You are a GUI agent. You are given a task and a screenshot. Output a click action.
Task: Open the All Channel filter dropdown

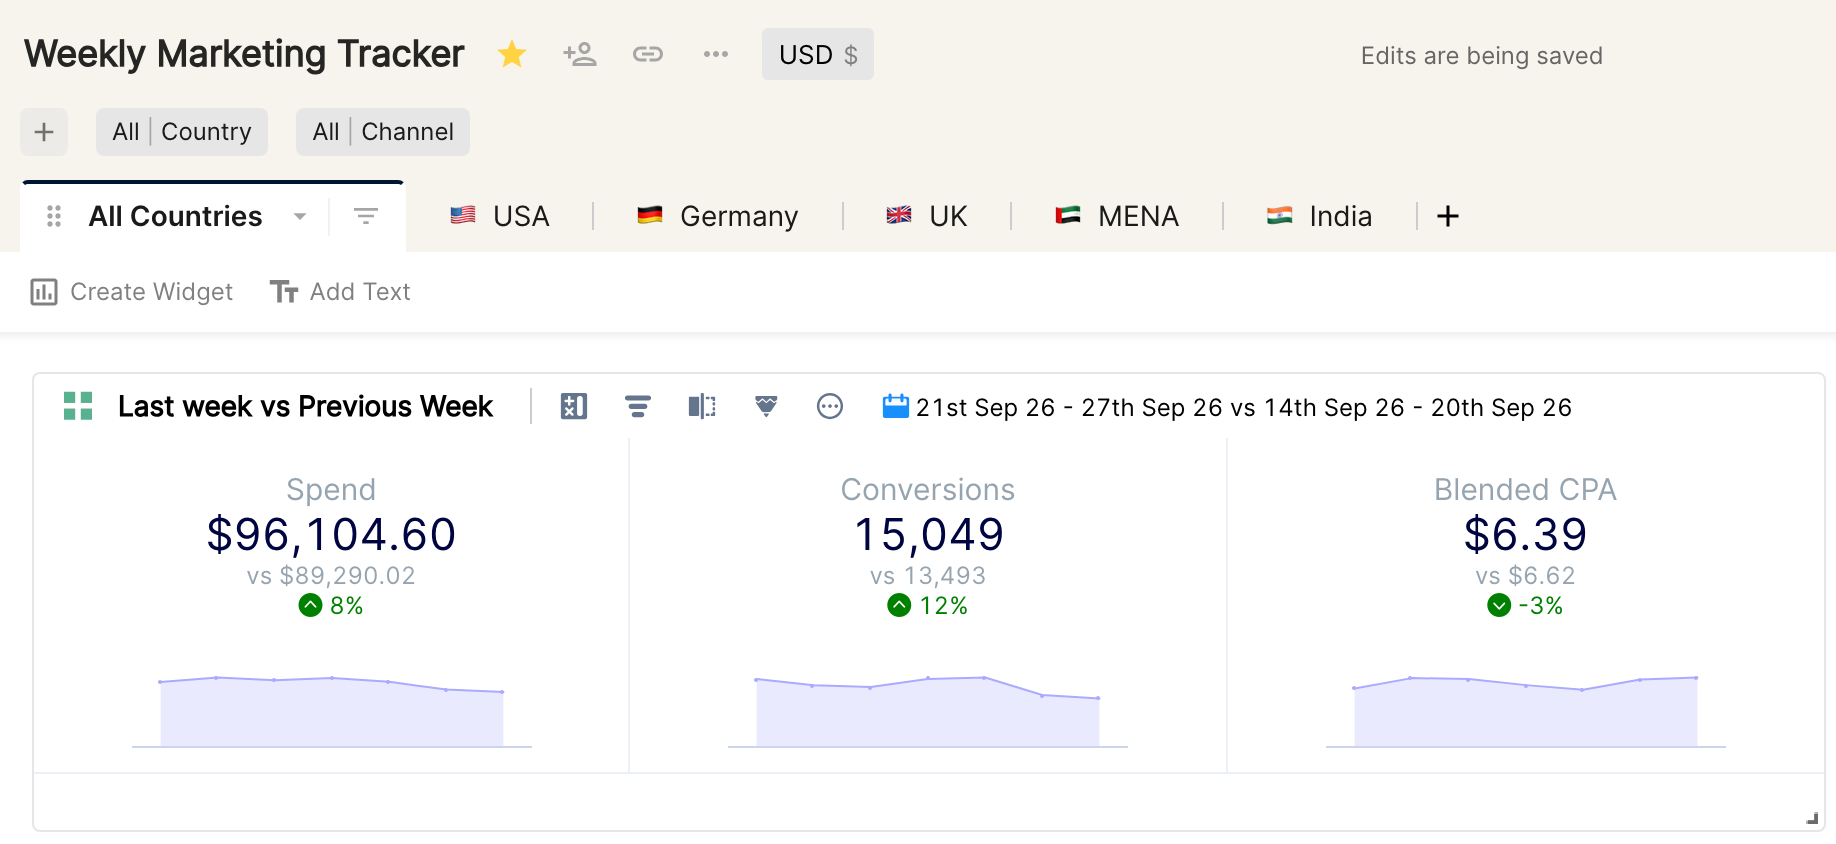(383, 132)
